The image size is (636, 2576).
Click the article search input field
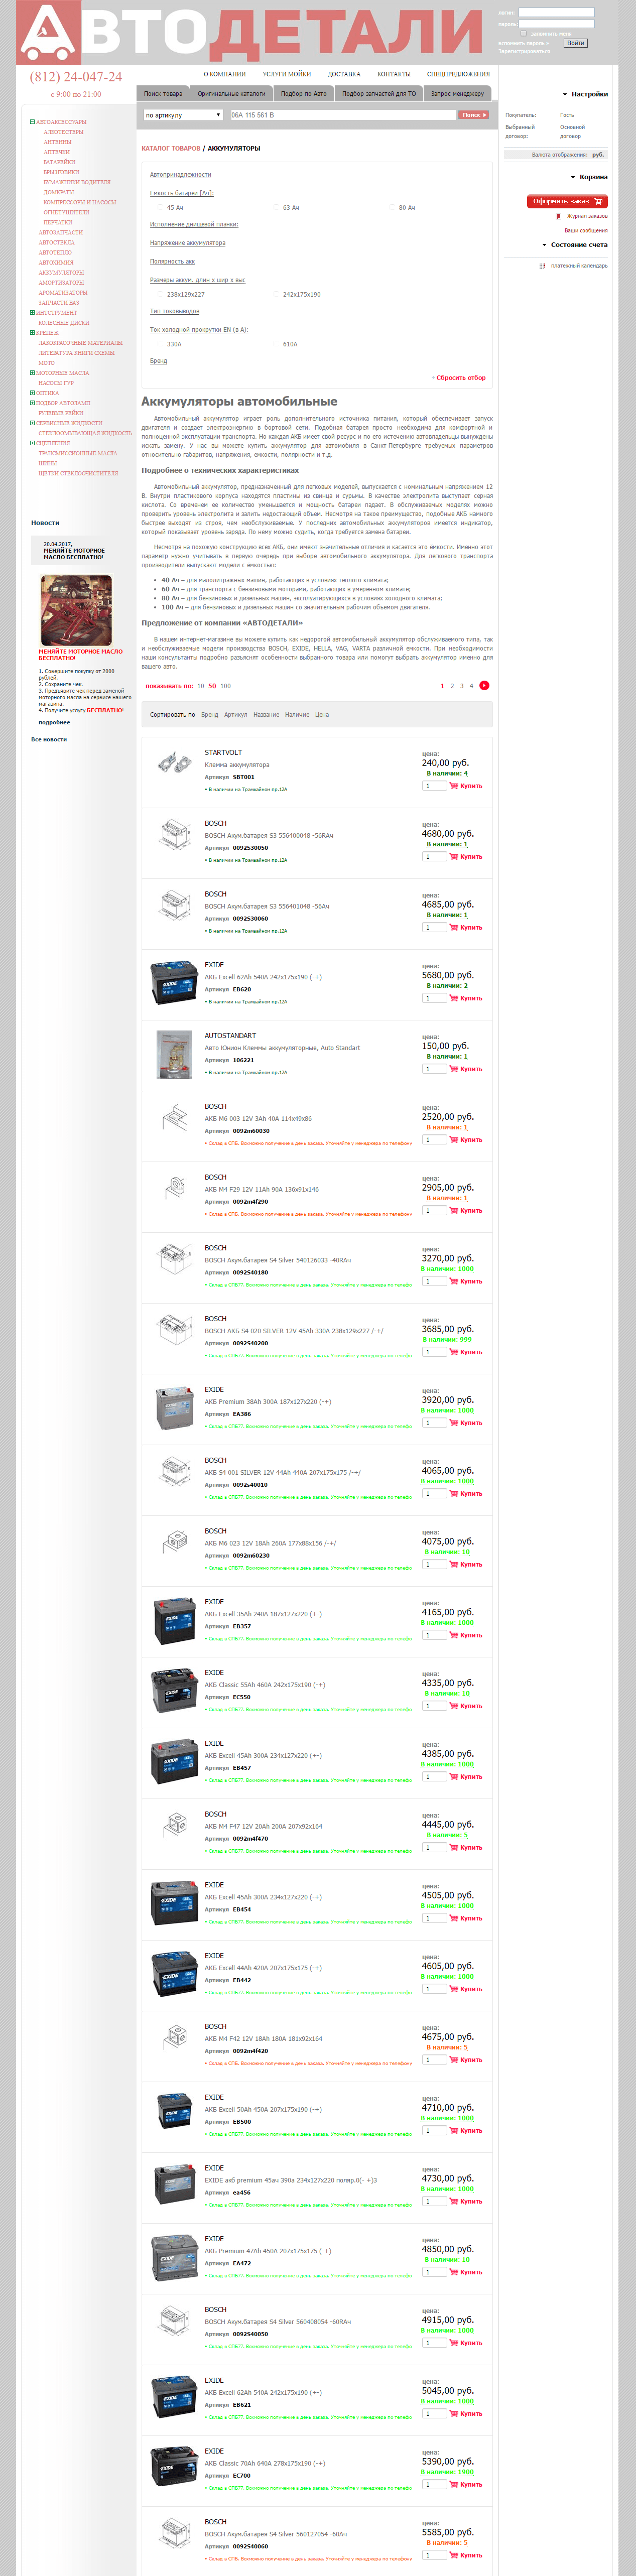coord(343,115)
